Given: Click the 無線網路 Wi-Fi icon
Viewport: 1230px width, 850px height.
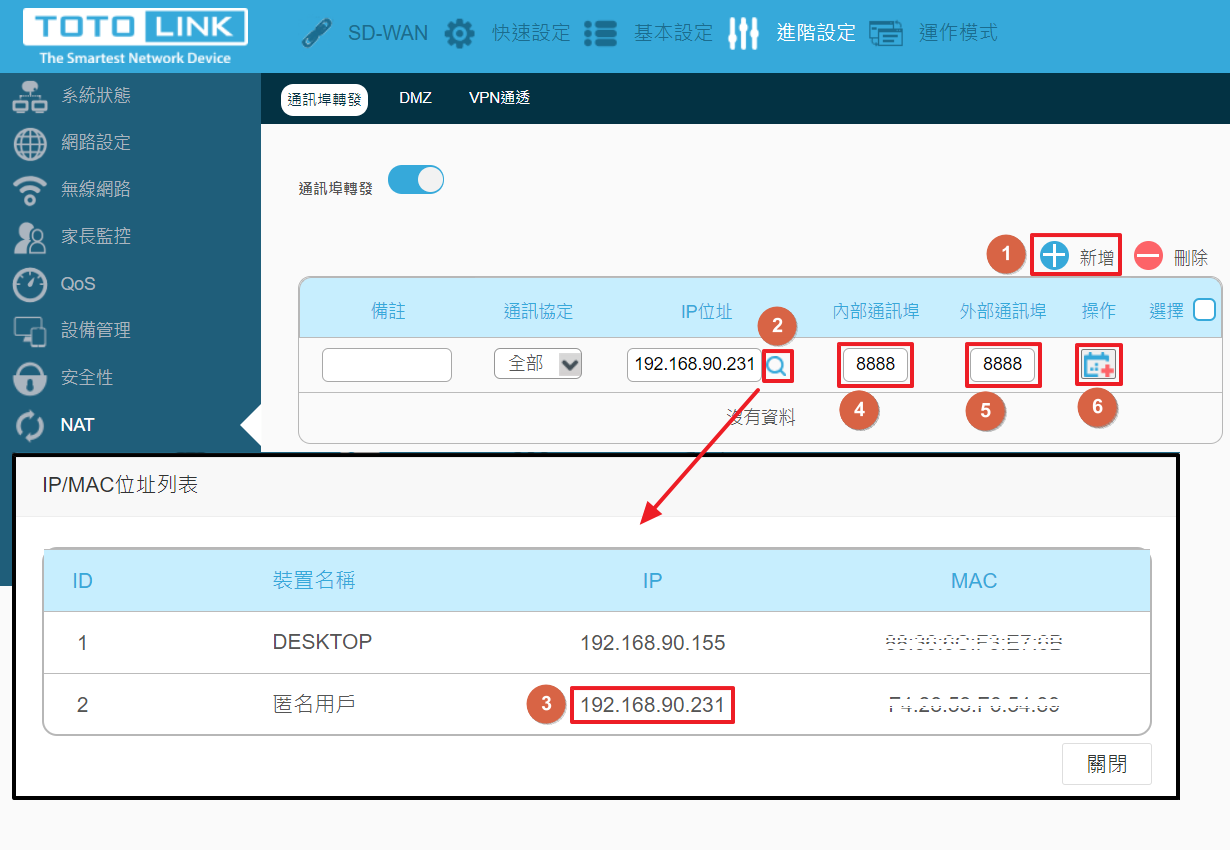Looking at the screenshot, I should click(29, 190).
